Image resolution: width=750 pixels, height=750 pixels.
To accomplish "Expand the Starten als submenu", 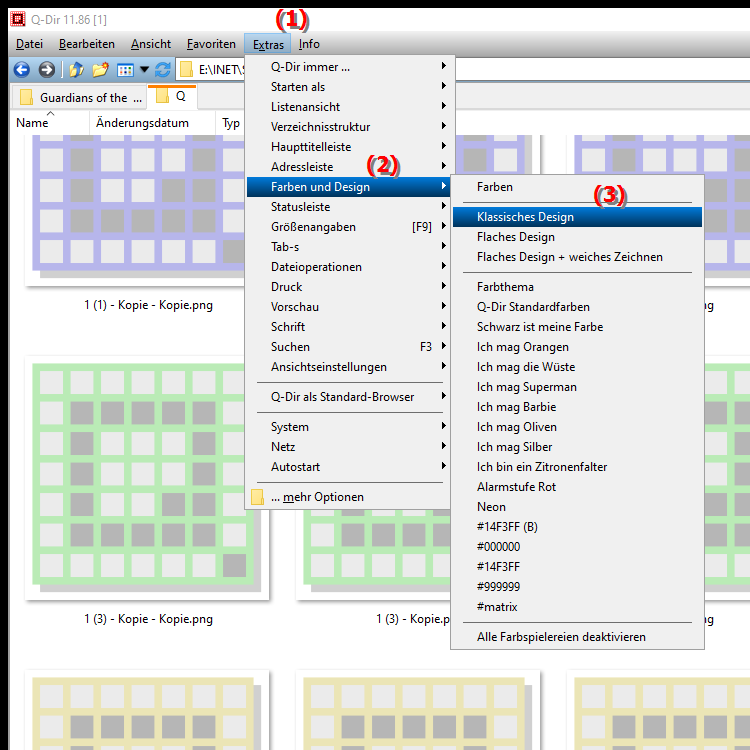I will (x=348, y=87).
